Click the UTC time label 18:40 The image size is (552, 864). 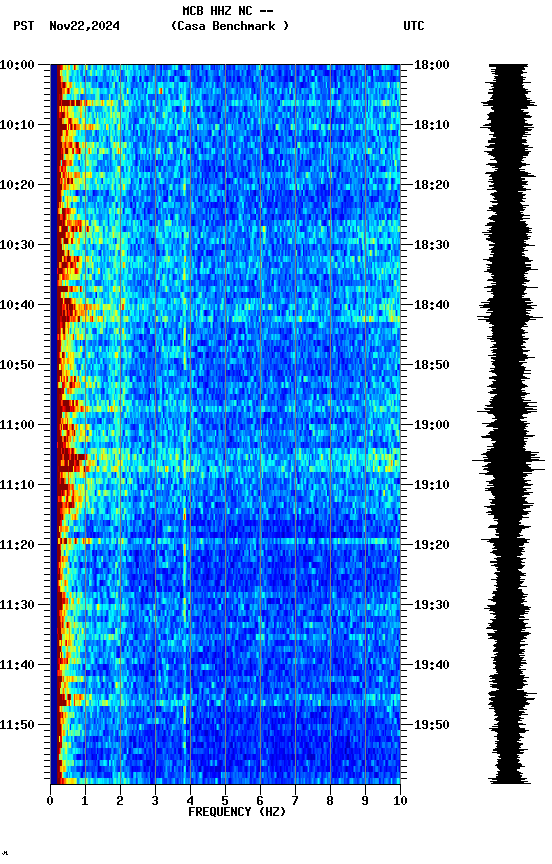pos(432,305)
